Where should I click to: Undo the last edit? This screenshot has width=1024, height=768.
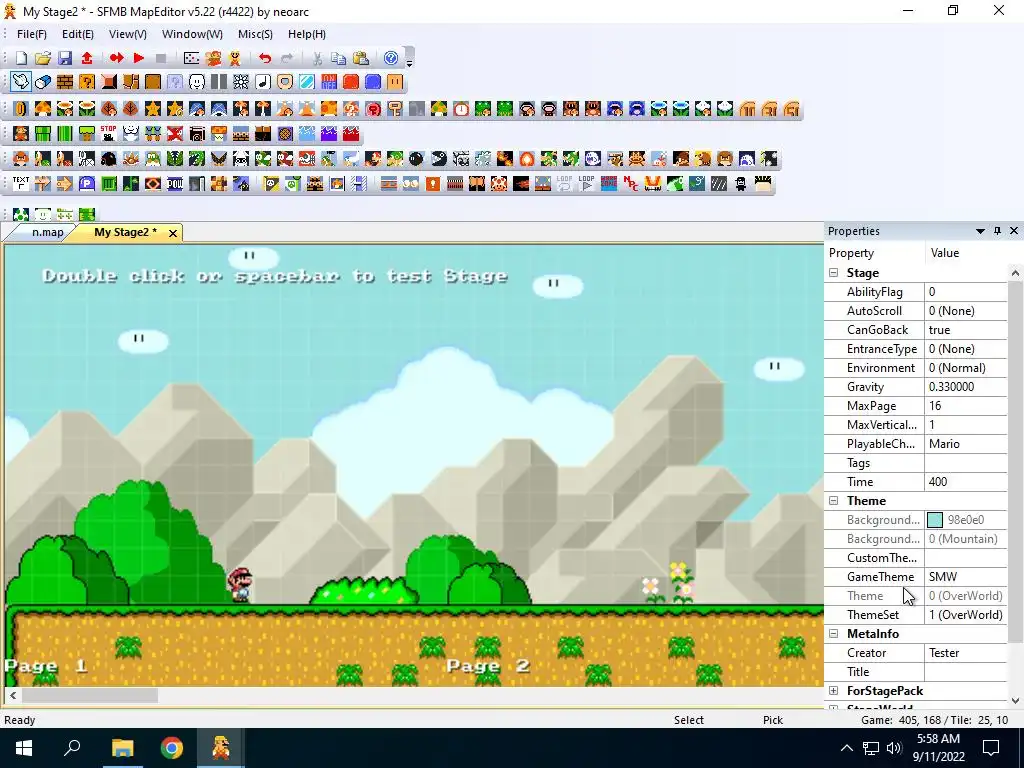point(264,58)
